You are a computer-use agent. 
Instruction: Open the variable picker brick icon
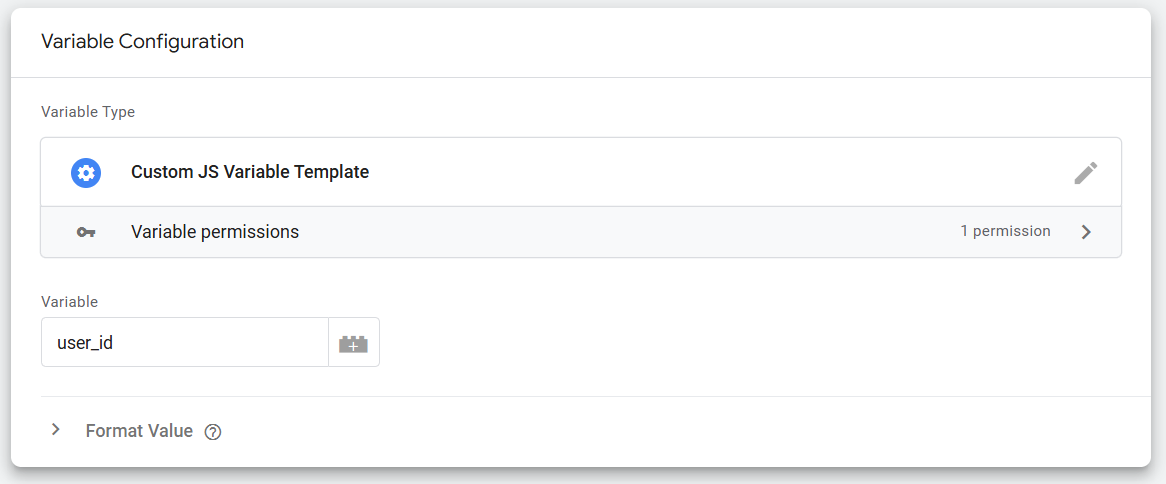(353, 343)
